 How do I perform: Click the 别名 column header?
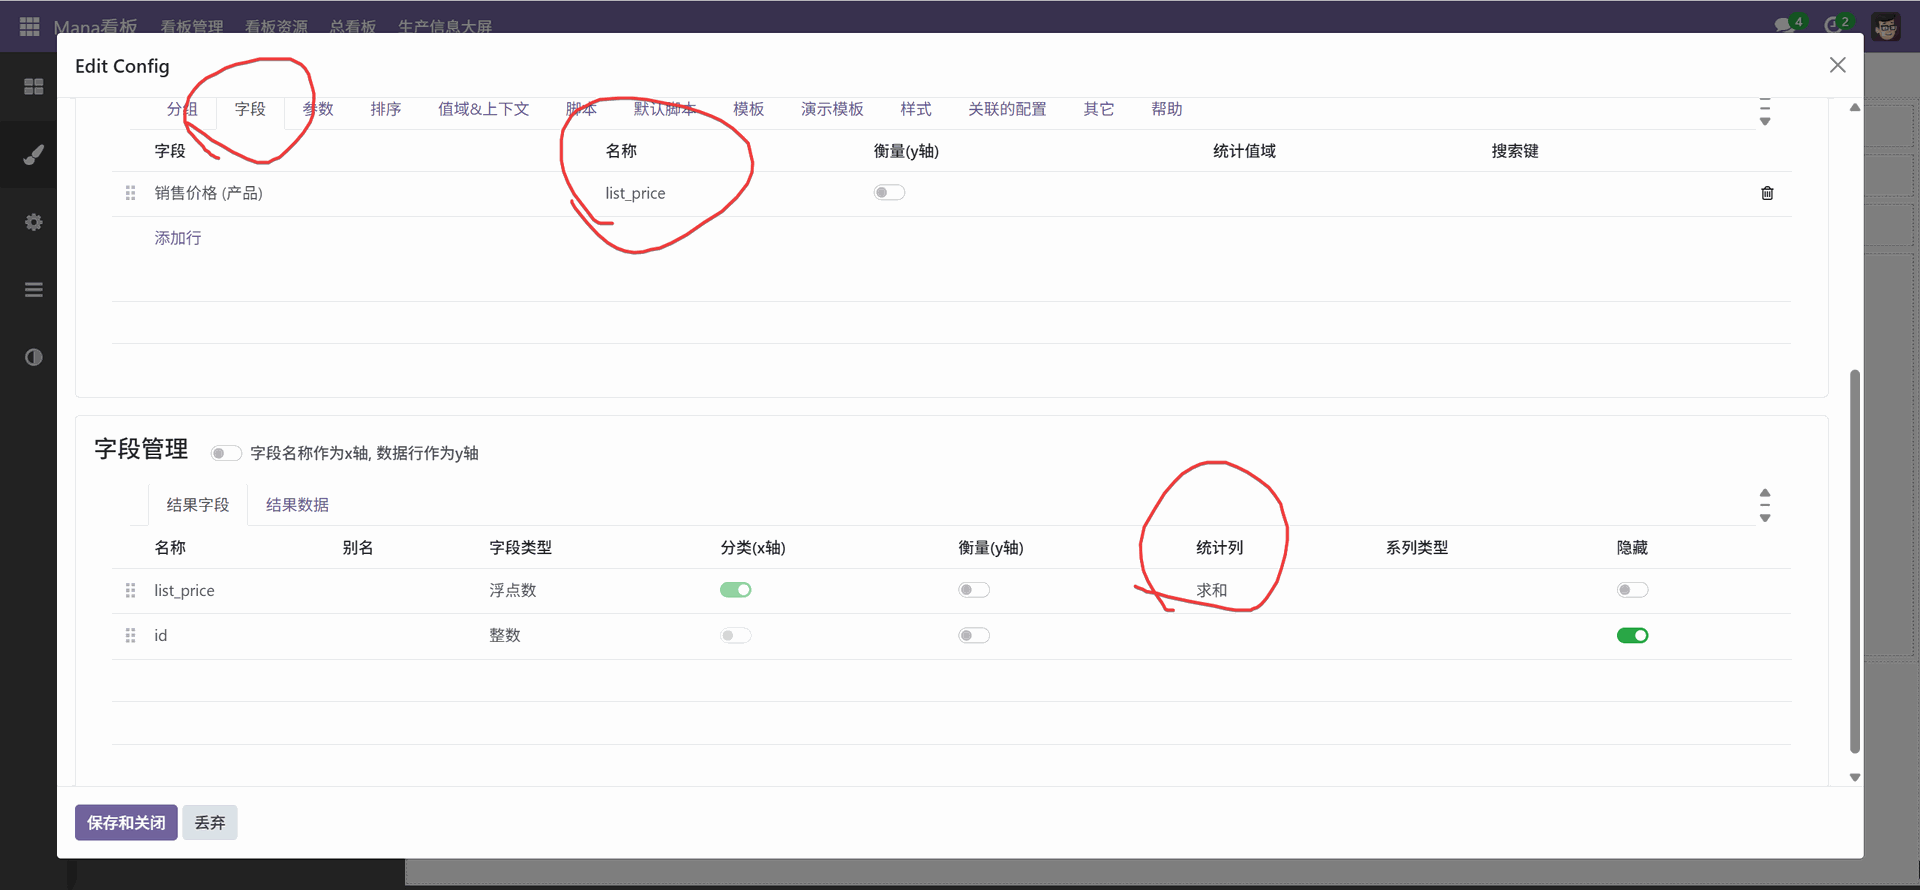(x=358, y=548)
